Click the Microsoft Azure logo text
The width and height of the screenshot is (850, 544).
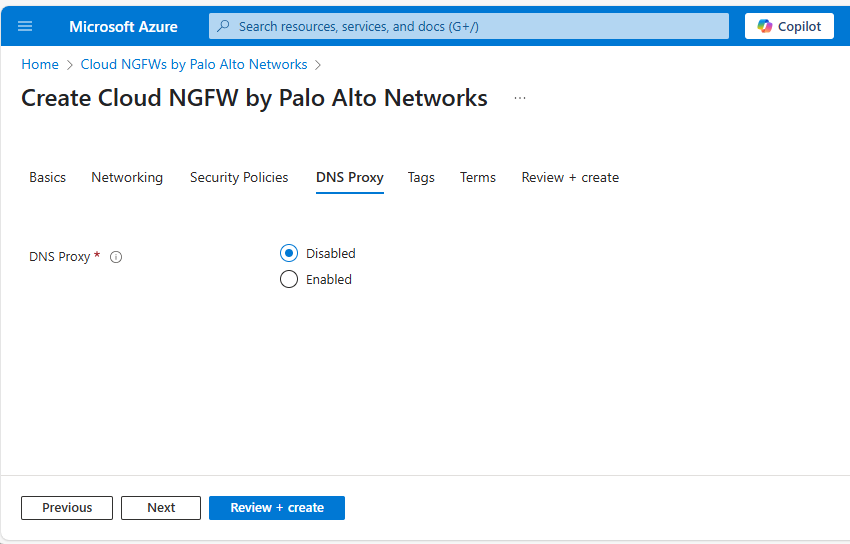123,26
